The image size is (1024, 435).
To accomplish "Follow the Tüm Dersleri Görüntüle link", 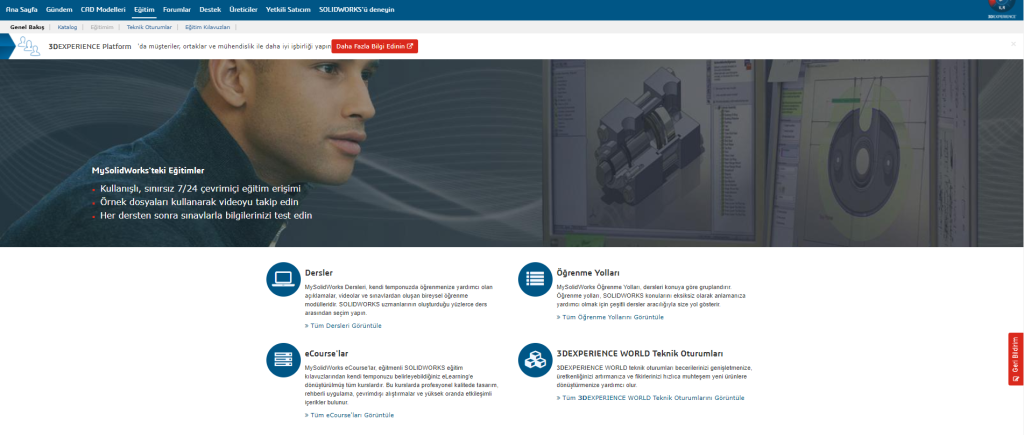I will click(343, 326).
